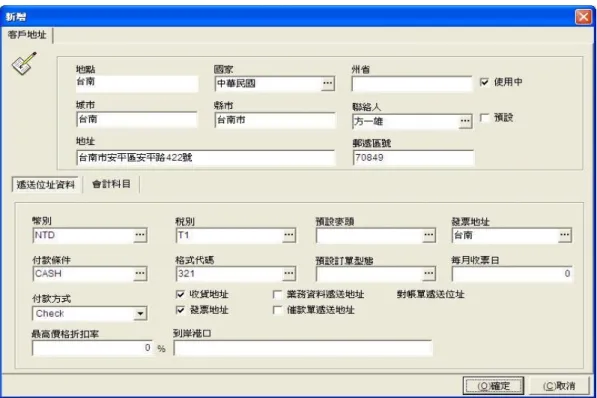Click the 發票地址 field showing 台南

click(505, 235)
